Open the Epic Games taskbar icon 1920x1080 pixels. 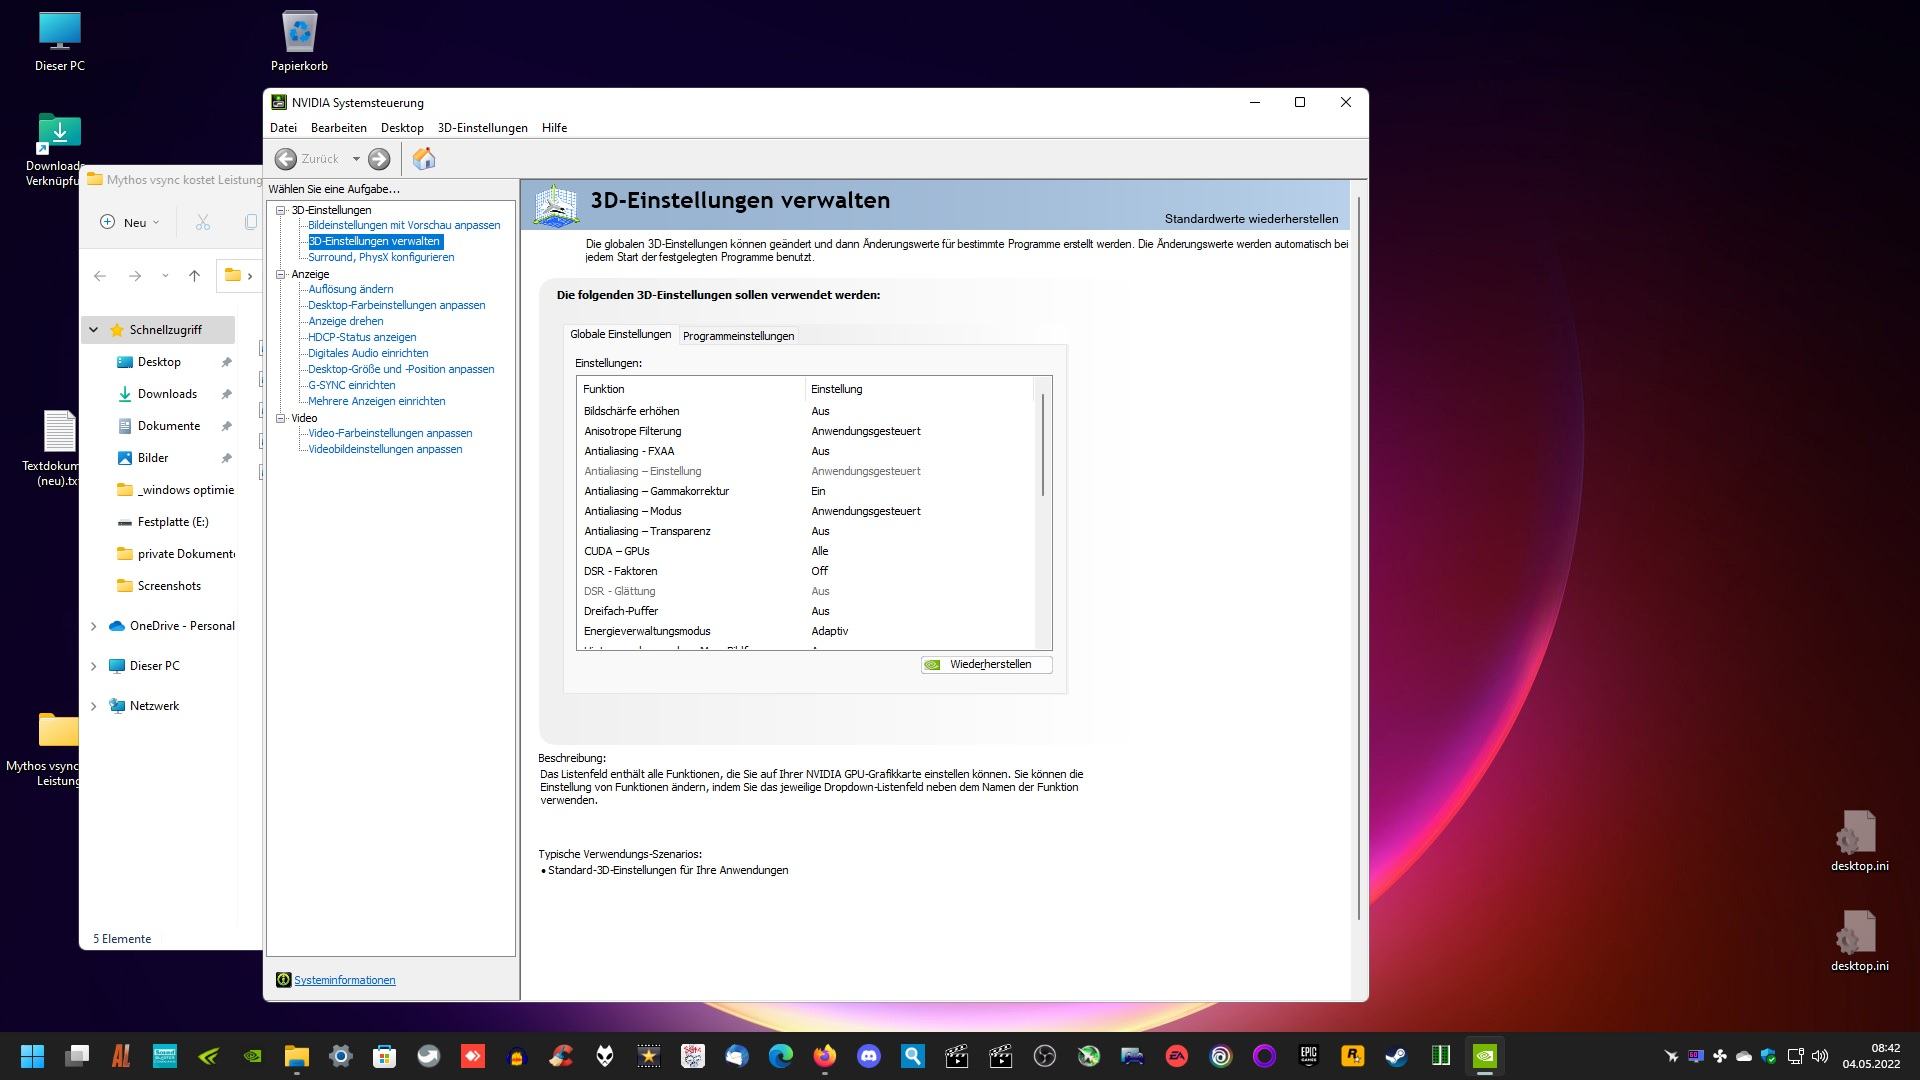(x=1308, y=1056)
